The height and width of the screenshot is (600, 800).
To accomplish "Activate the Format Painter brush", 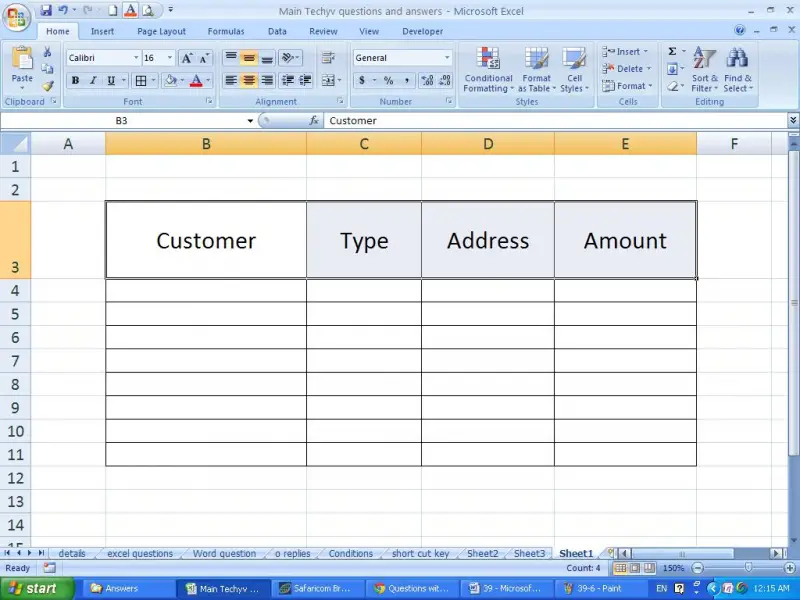I will 47,86.
